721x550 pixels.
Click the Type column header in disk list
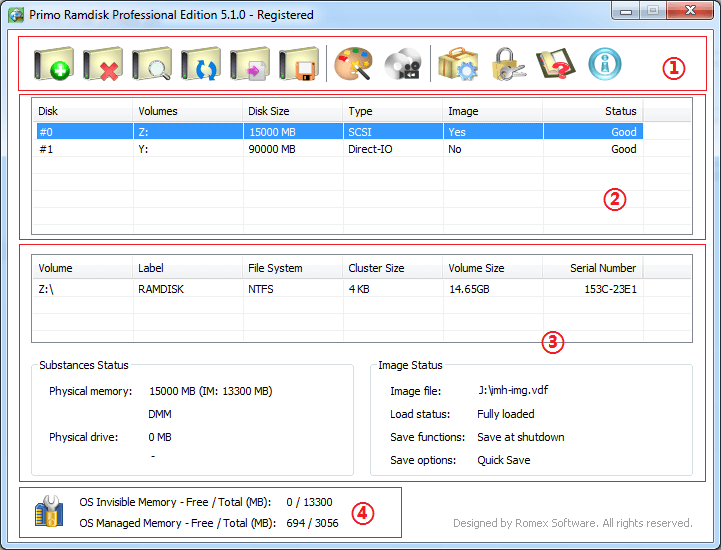(x=393, y=111)
